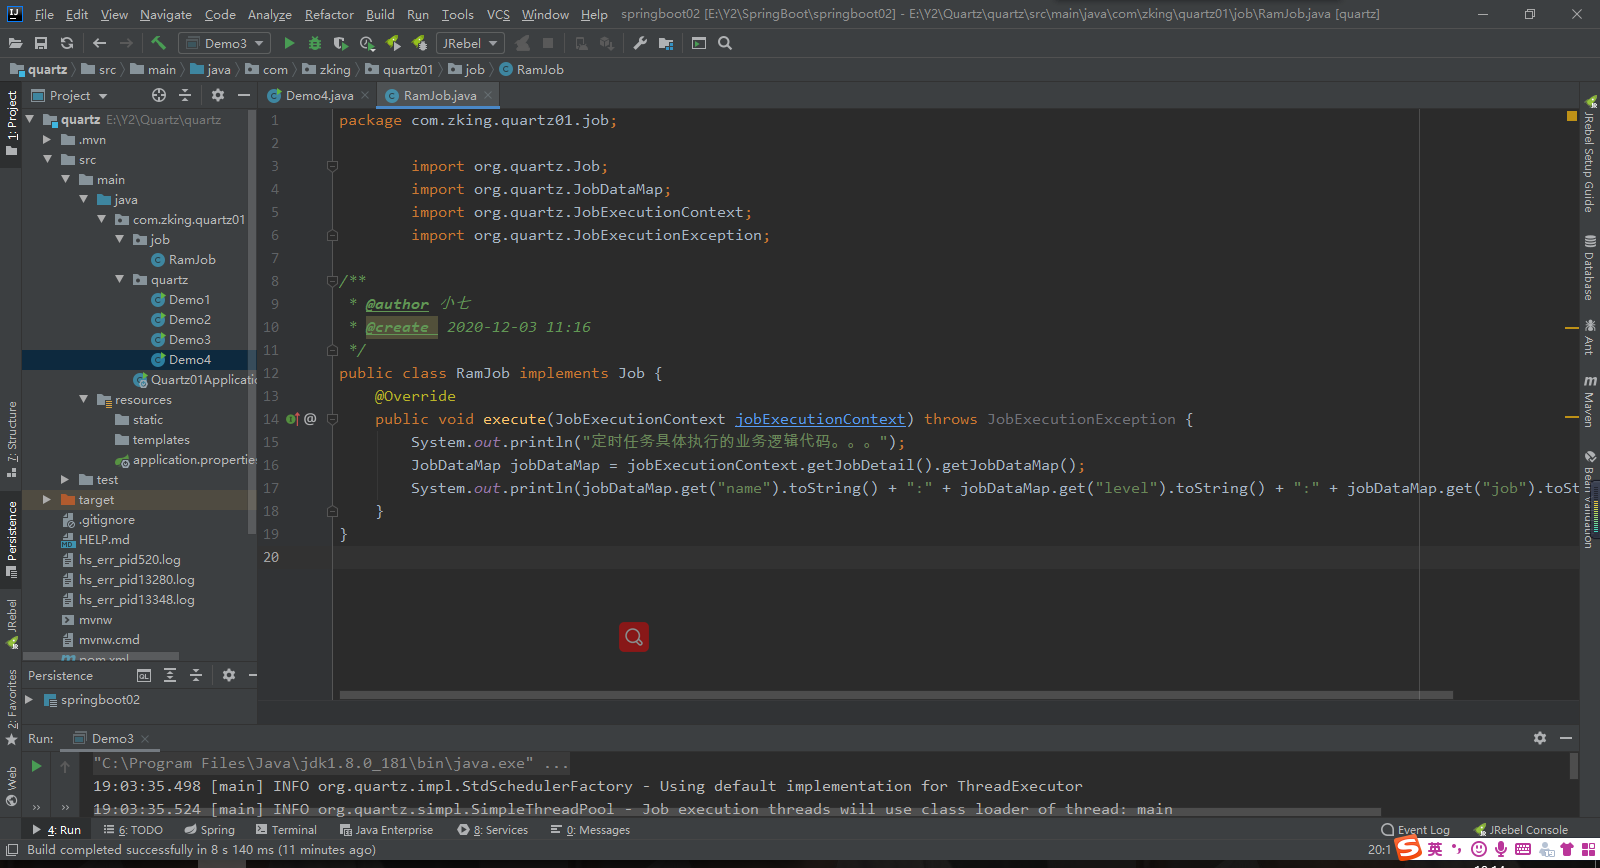Expand the target folder
The width and height of the screenshot is (1600, 868).
(47, 499)
